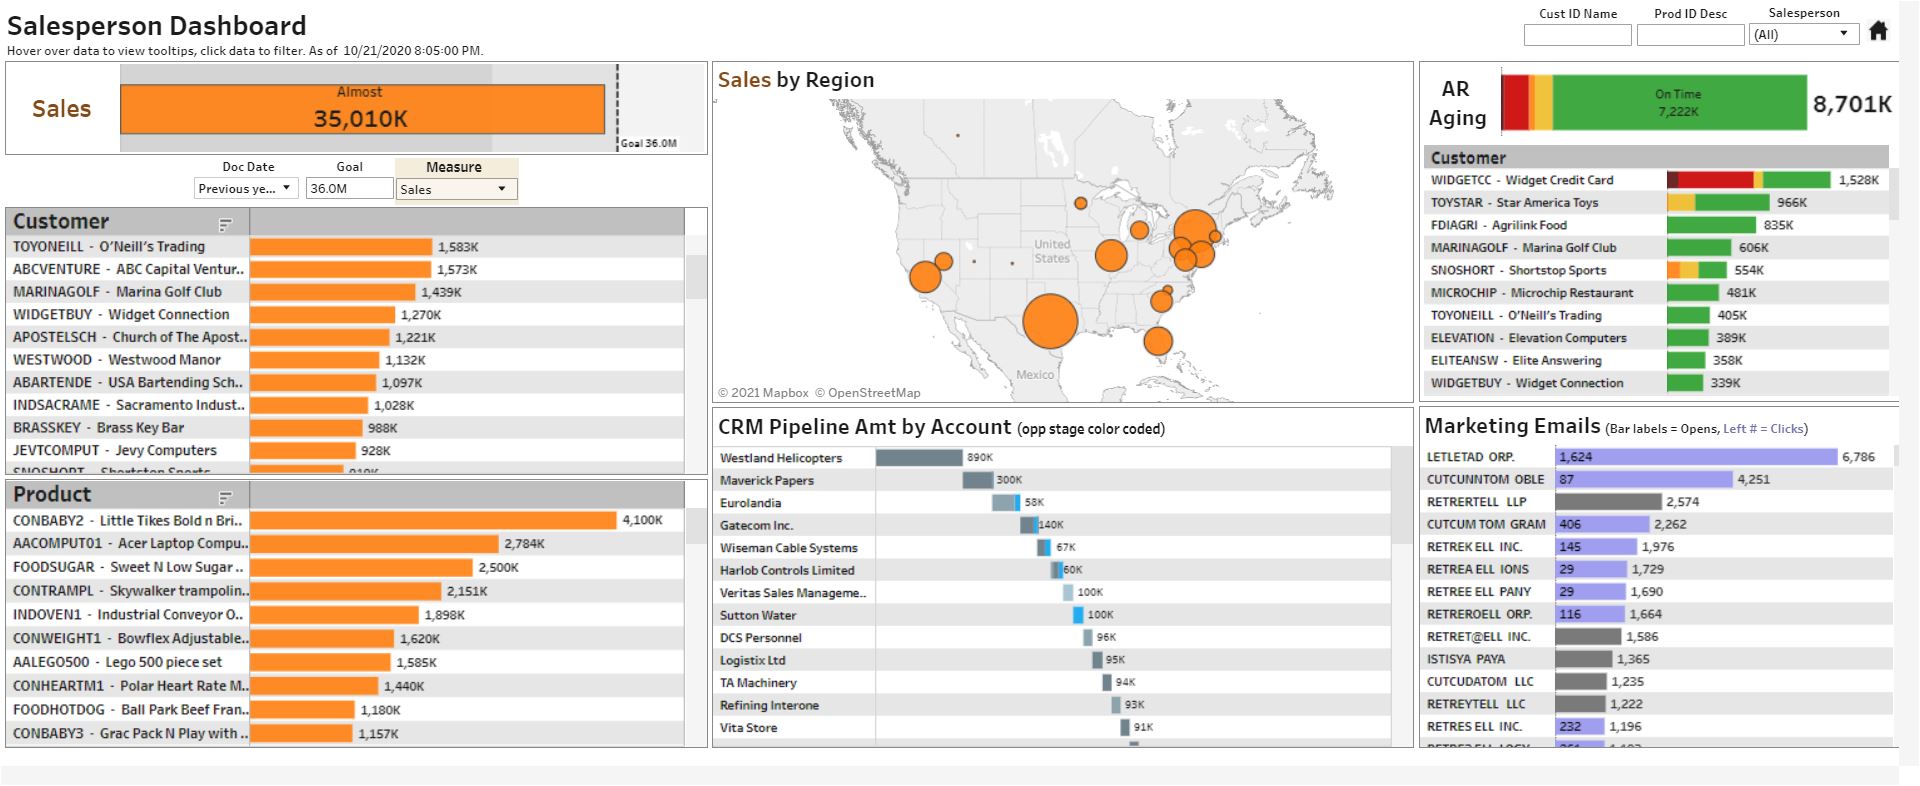Click ABARTENDE USA Bartending row
This screenshot has width=1920, height=786.
(345, 383)
